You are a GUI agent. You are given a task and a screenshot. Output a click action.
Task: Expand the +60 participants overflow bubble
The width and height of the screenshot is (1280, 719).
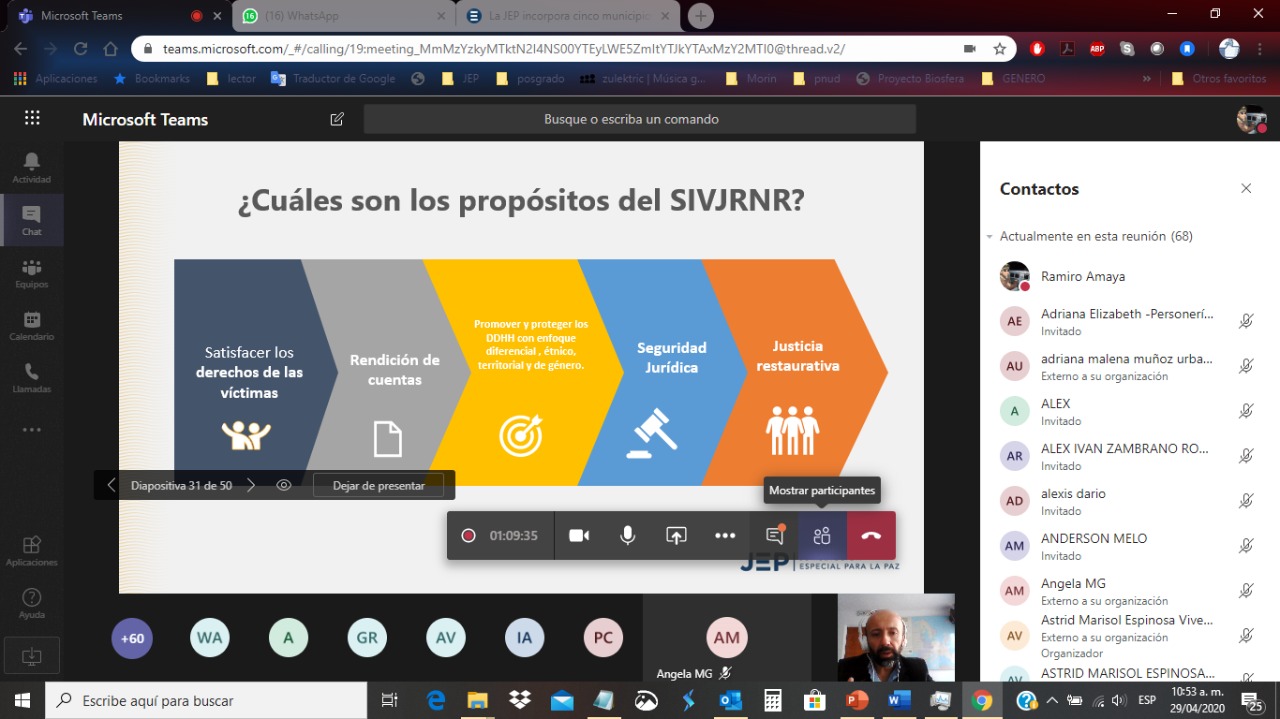tap(132, 638)
